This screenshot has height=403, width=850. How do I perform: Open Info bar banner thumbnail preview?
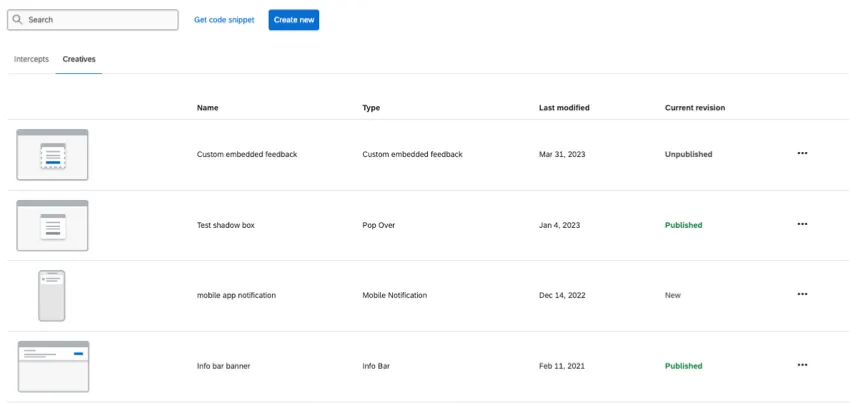tap(53, 366)
